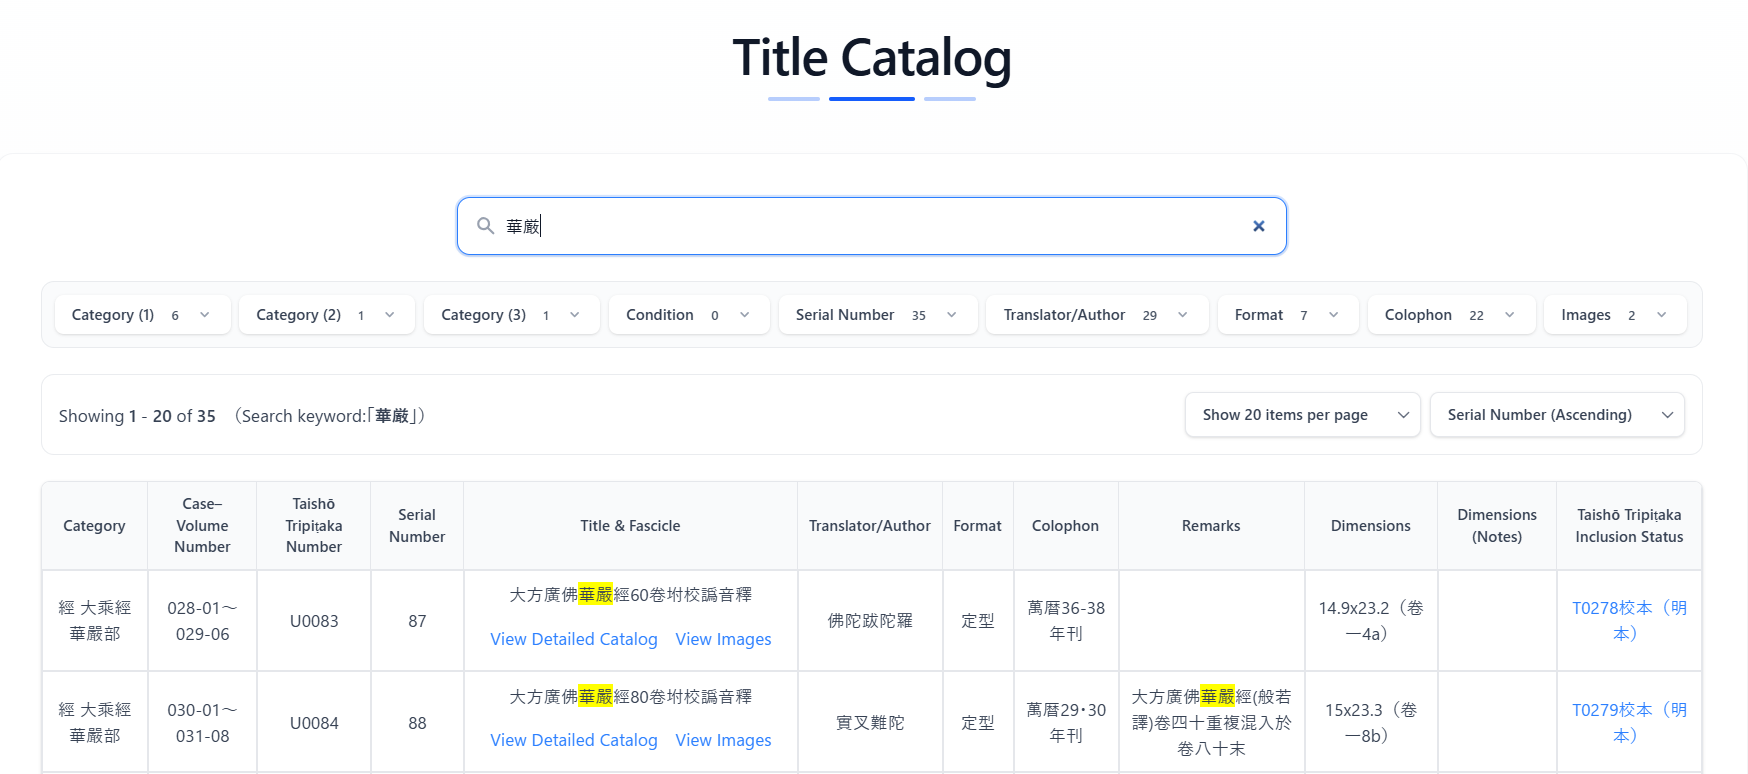Expand the Condition filter

[x=688, y=315]
